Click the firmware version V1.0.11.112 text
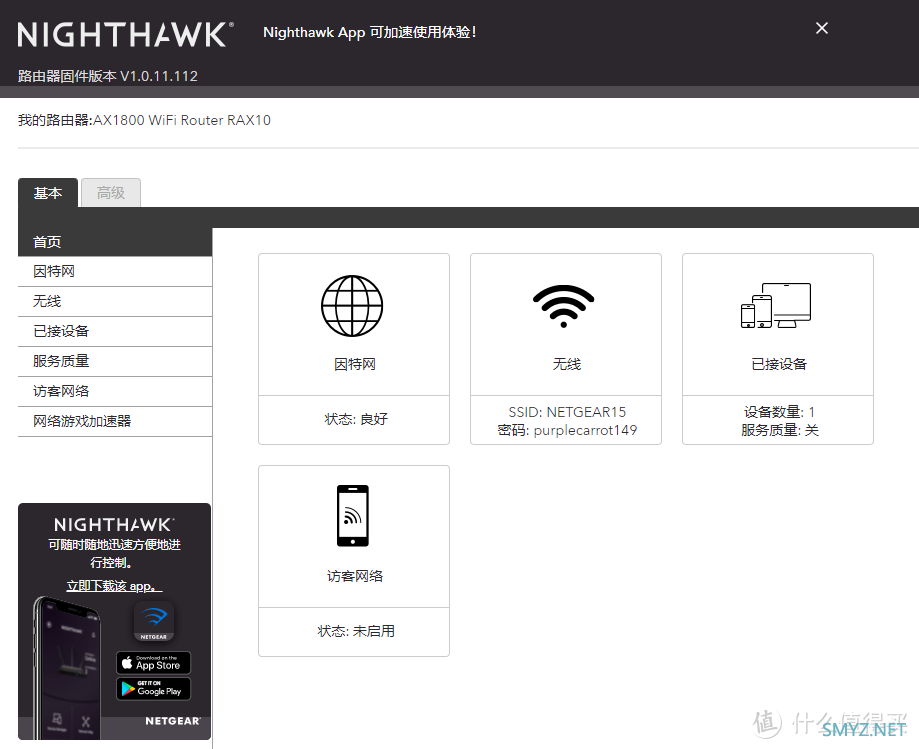The width and height of the screenshot is (919, 749). [x=158, y=76]
